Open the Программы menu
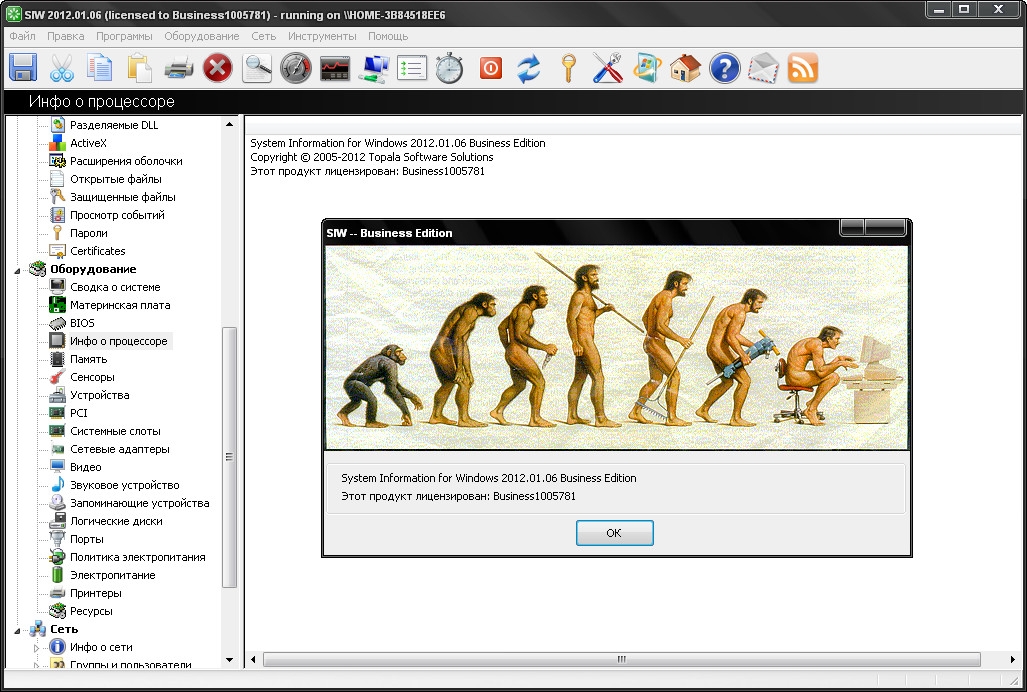 [125, 36]
